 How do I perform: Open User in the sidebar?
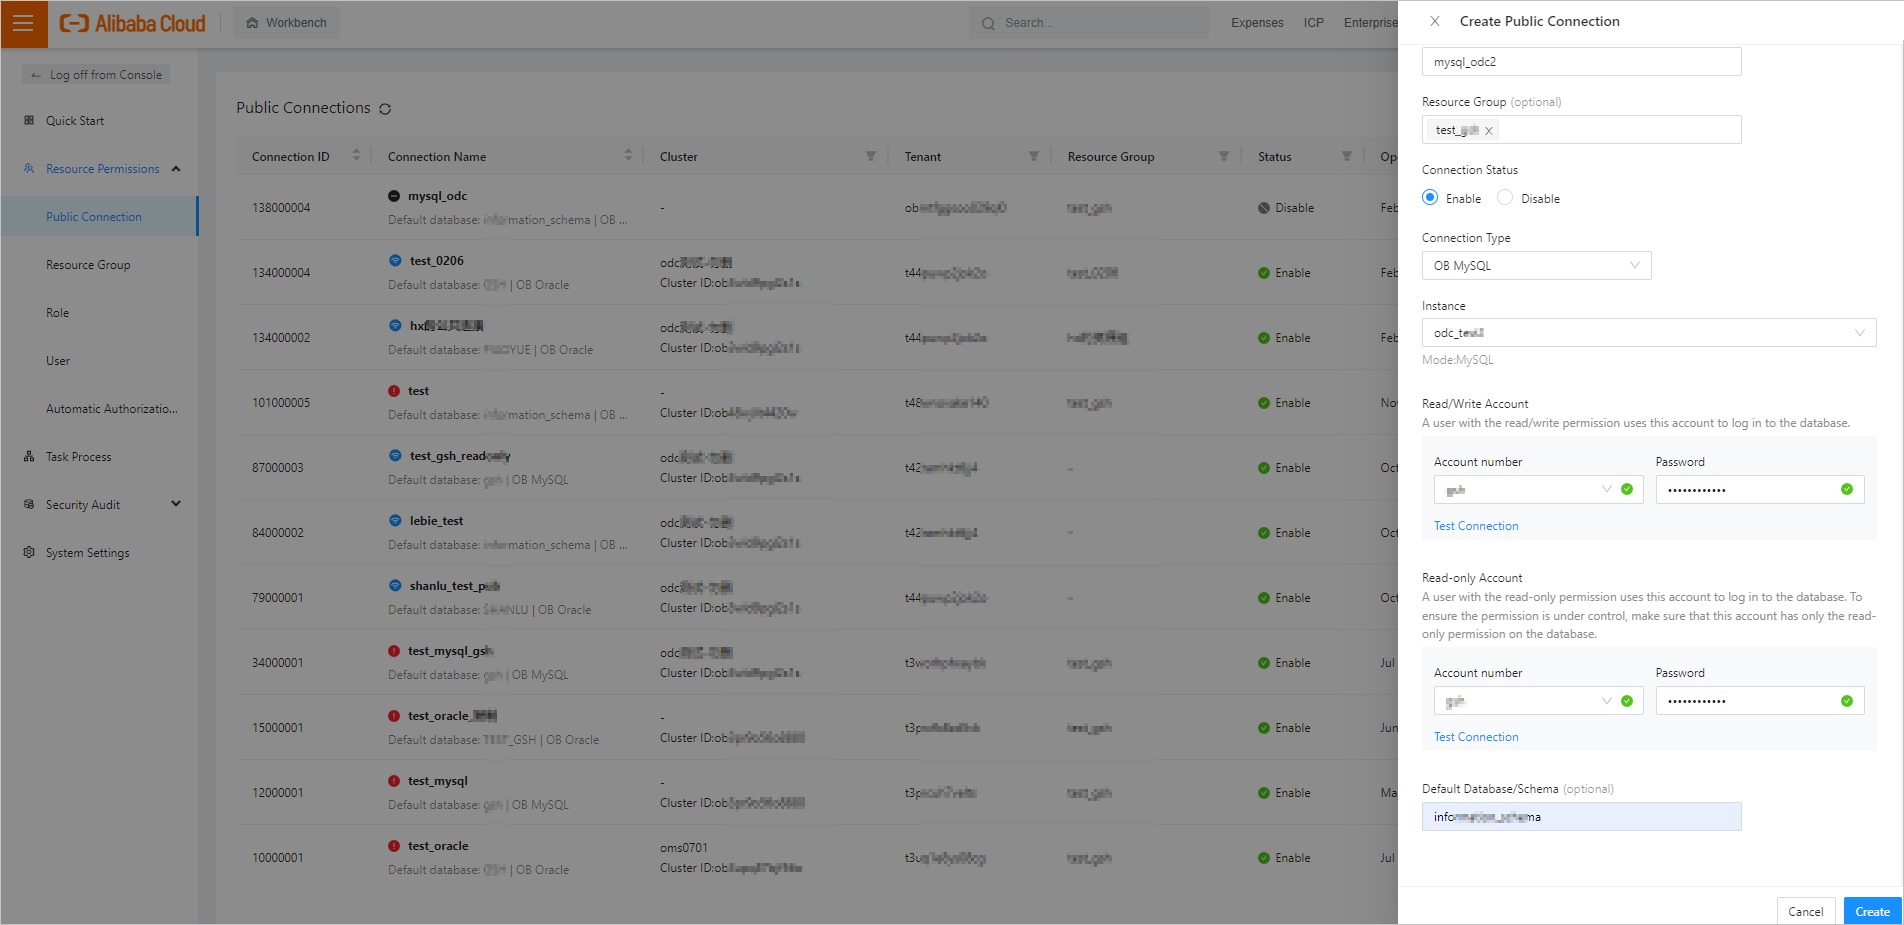(58, 361)
